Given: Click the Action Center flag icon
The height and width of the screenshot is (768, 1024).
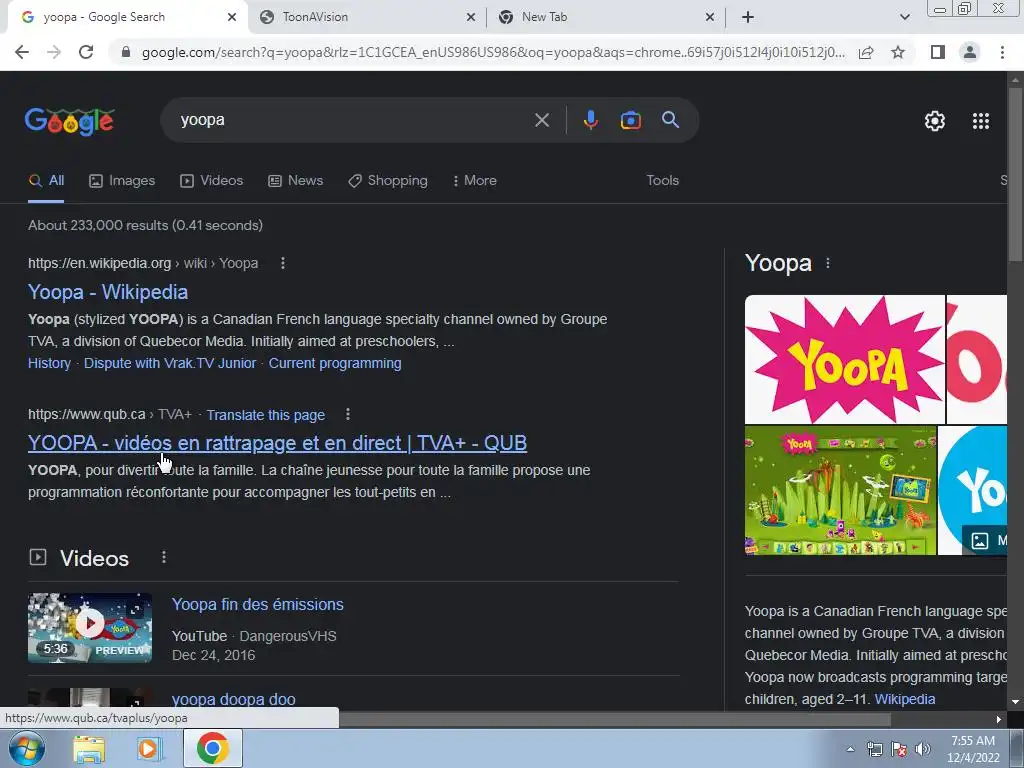Looking at the screenshot, I should click(899, 749).
